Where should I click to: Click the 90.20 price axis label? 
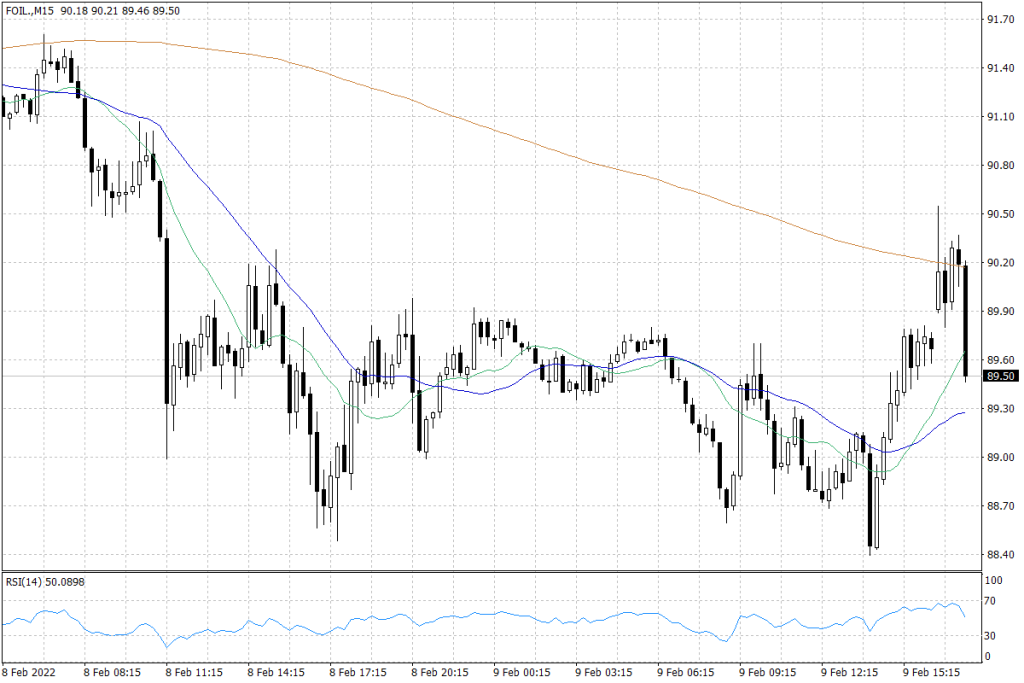(x=1001, y=263)
